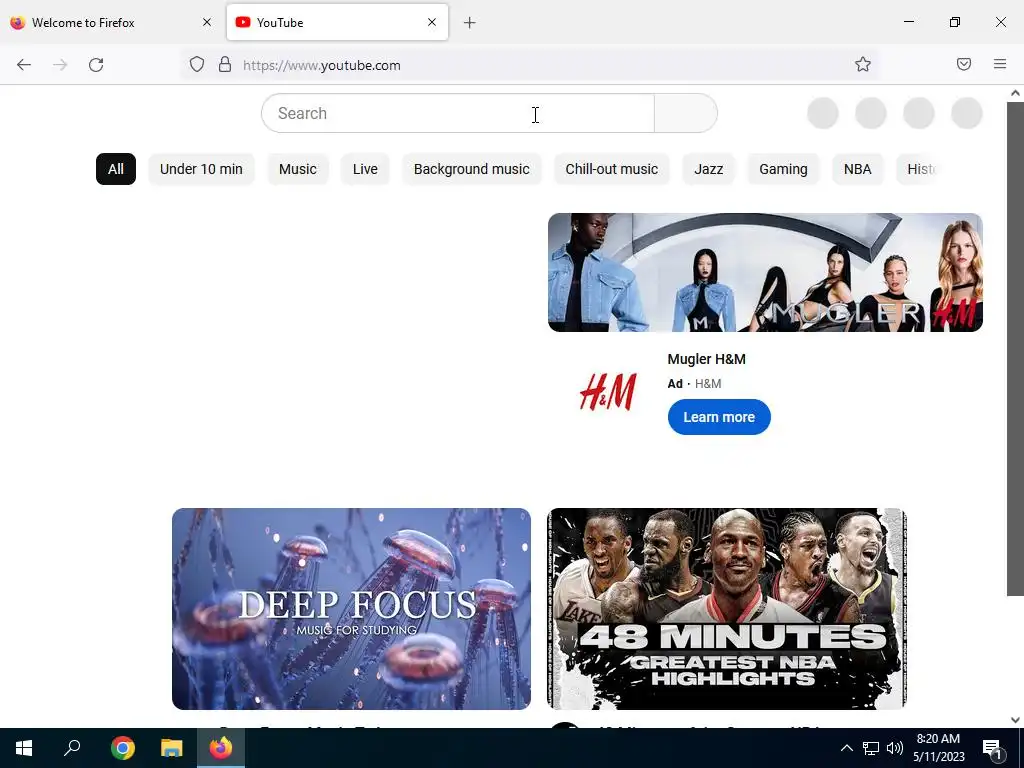Image resolution: width=1024 pixels, height=768 pixels.
Task: Open the Windows Start menu
Action: click(x=24, y=748)
